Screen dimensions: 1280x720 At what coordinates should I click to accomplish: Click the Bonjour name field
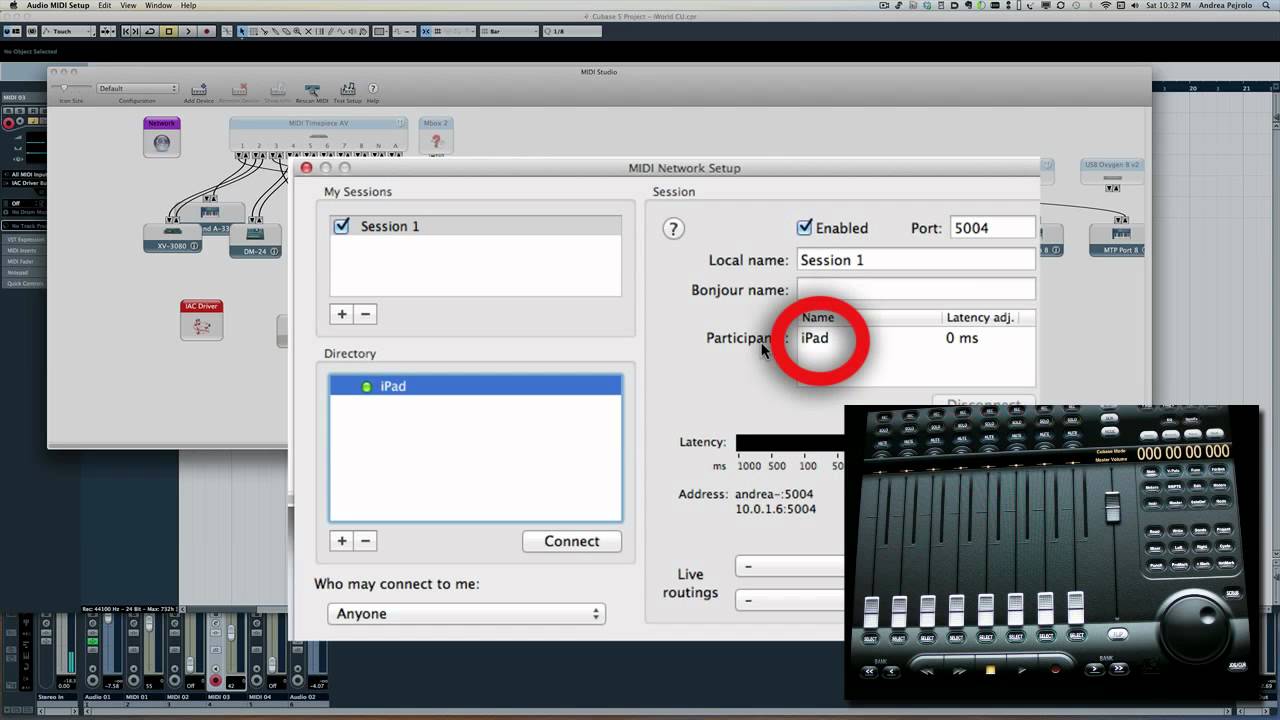(x=916, y=290)
